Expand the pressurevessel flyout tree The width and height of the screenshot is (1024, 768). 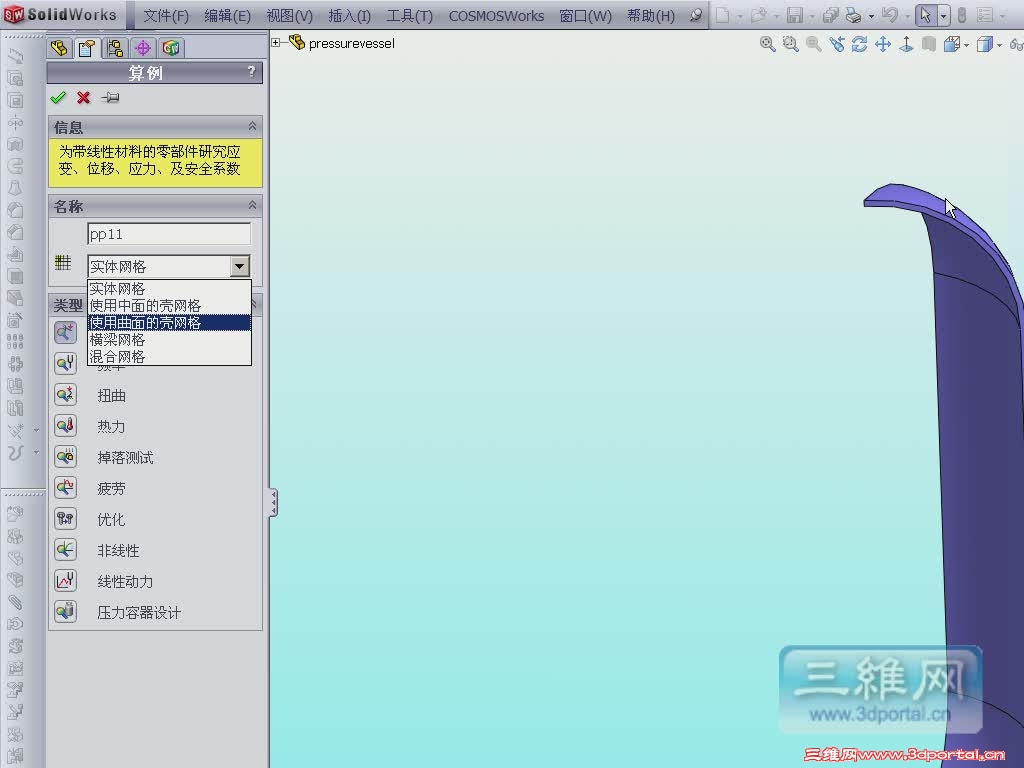[x=276, y=42]
